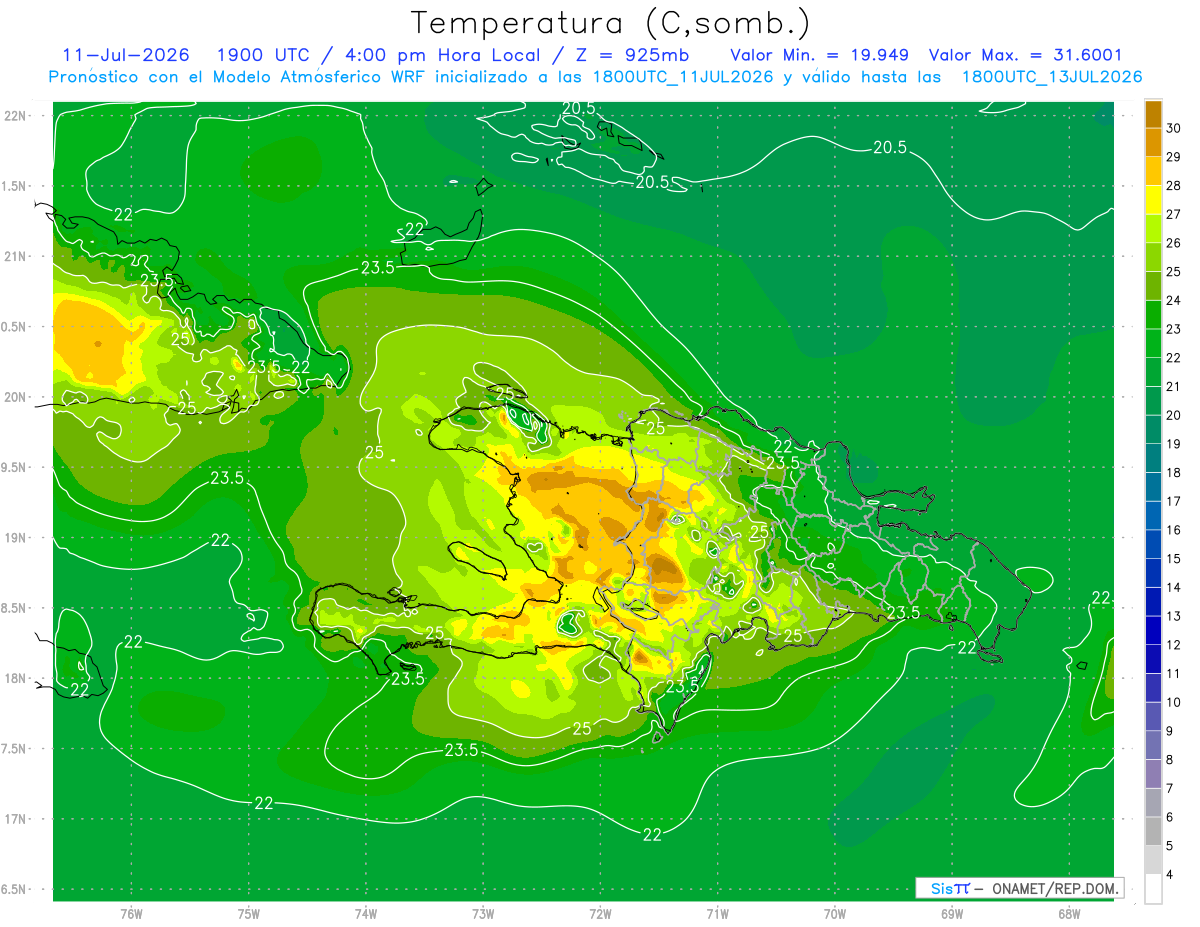
Task: Click color scale label '15'
Action: pos(1175,558)
